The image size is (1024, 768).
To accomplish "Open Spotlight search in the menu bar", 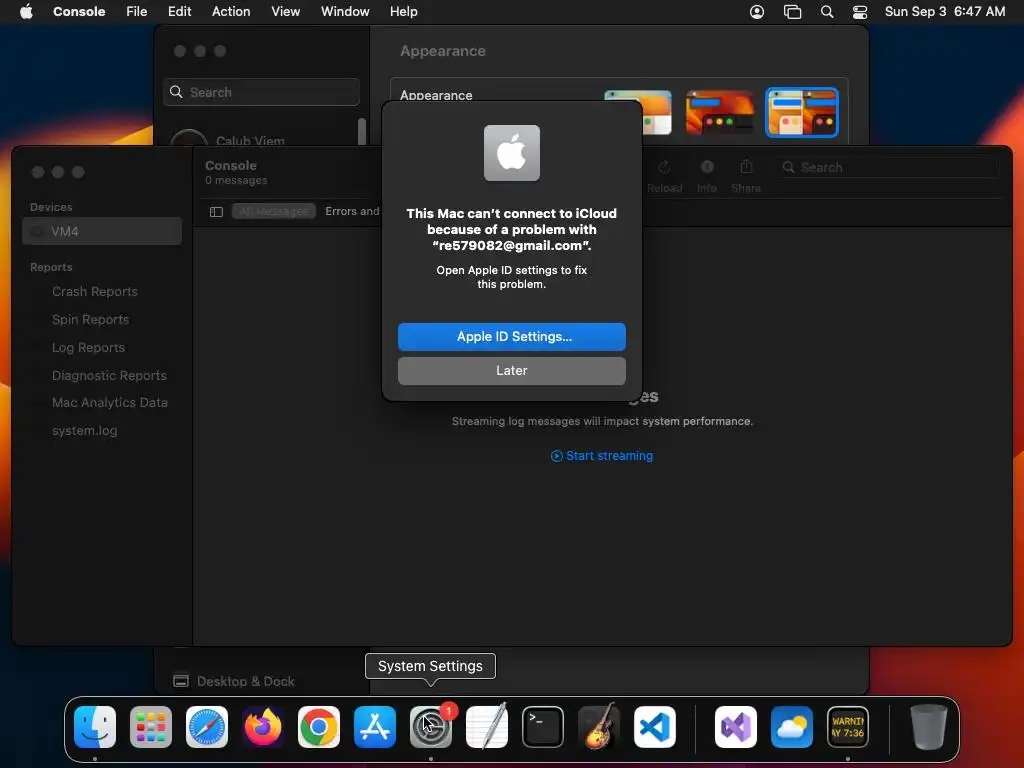I will [x=827, y=12].
